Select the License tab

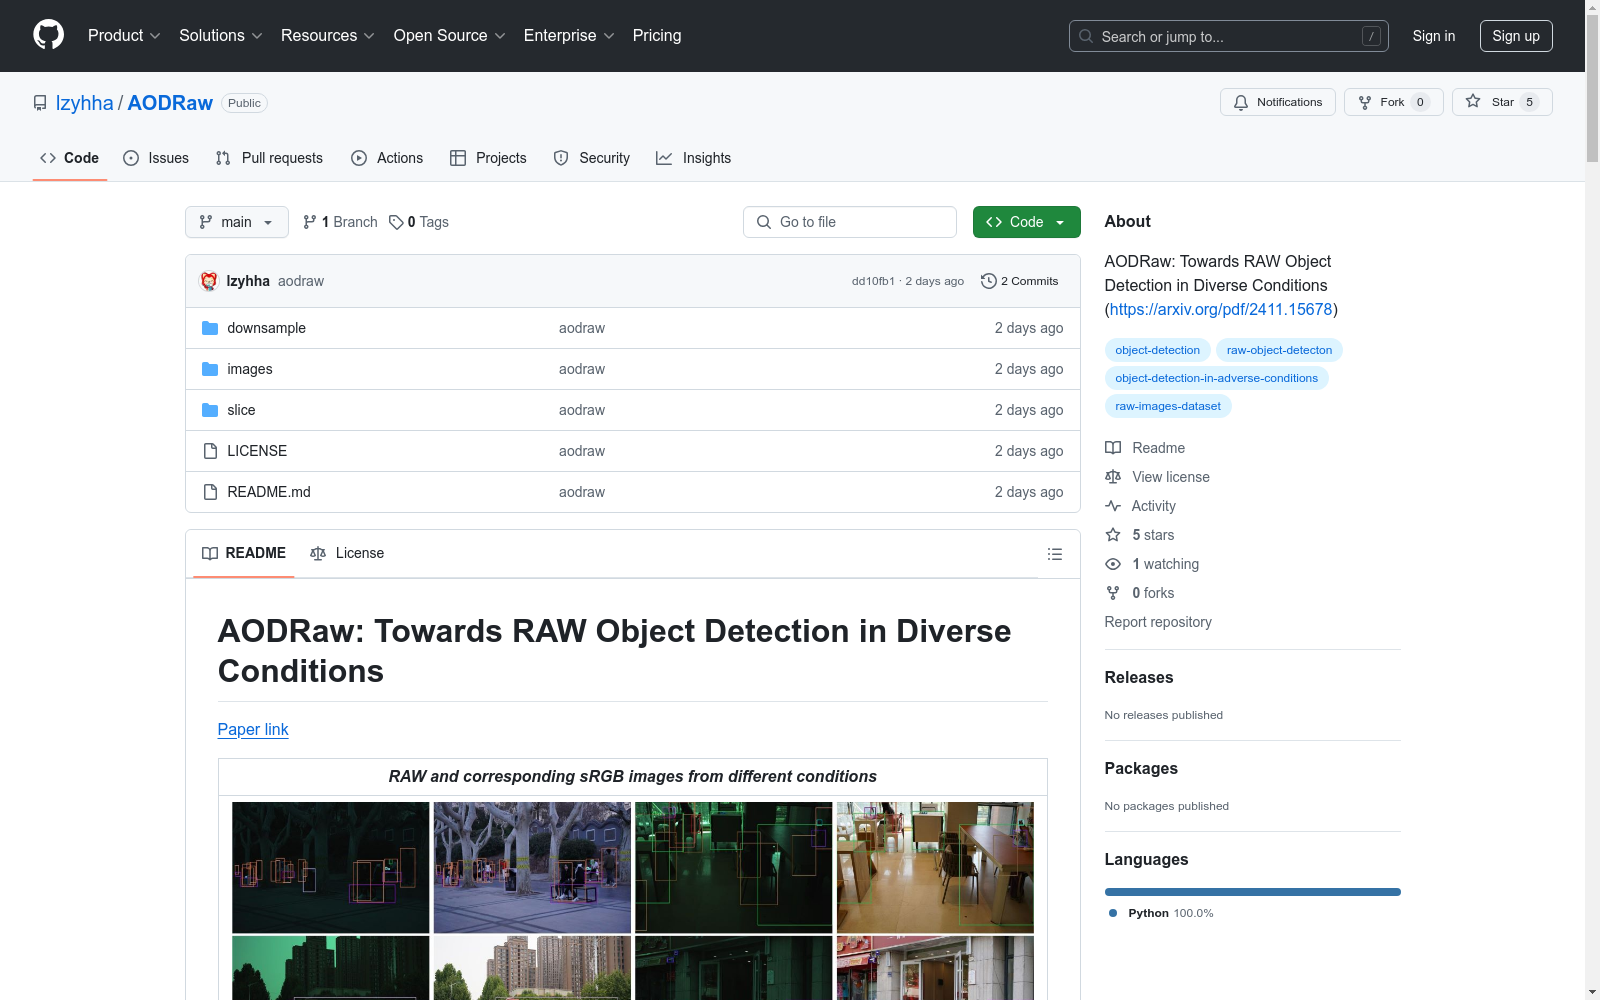[x=347, y=553]
